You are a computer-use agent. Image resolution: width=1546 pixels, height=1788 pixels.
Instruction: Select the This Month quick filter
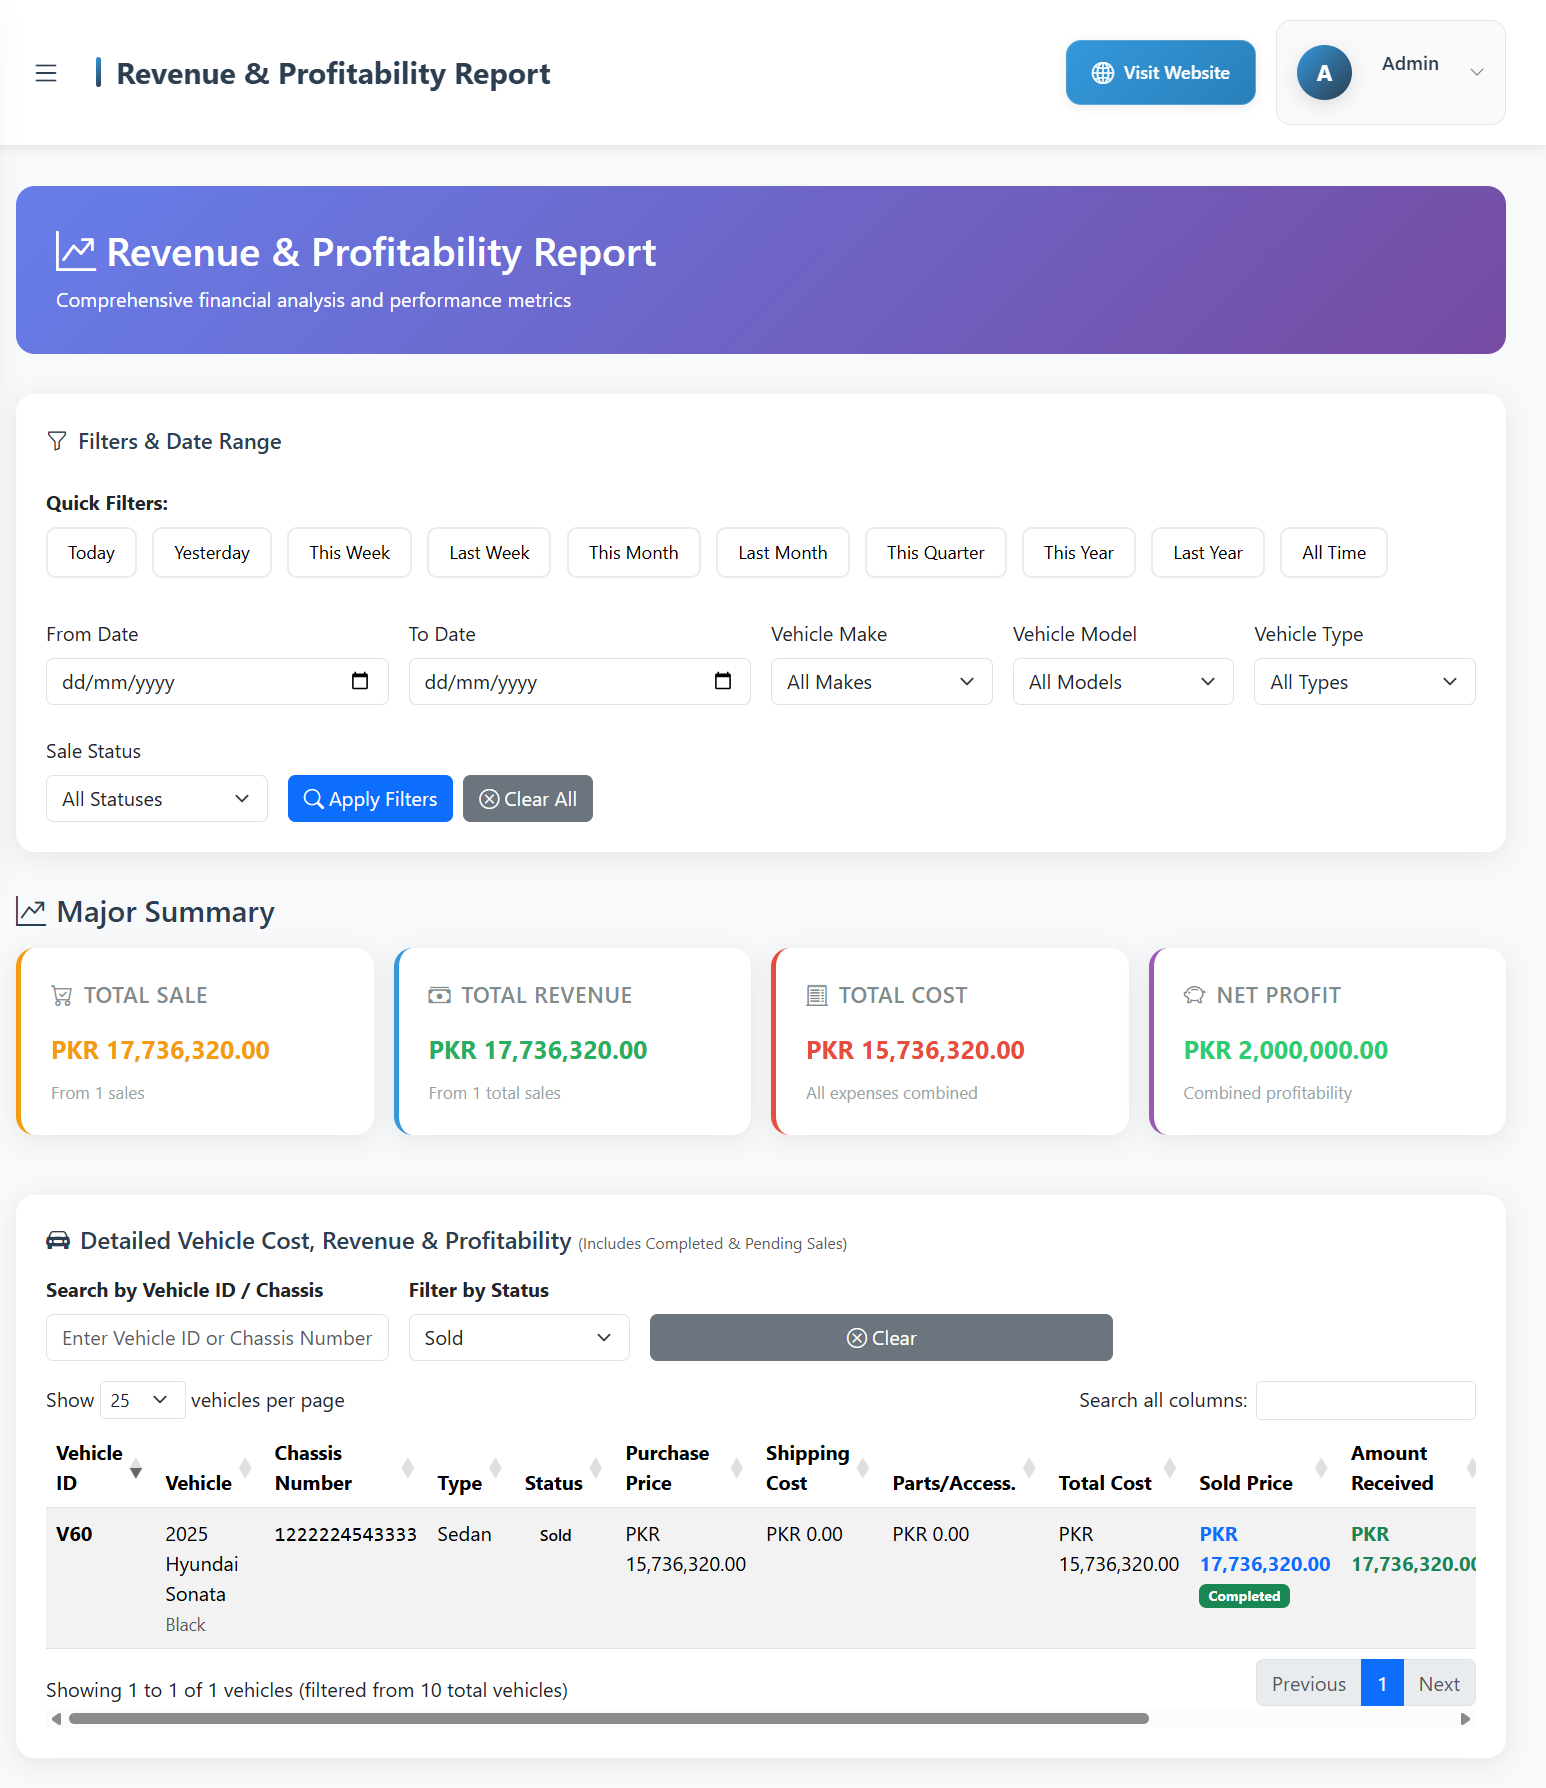[x=633, y=553]
